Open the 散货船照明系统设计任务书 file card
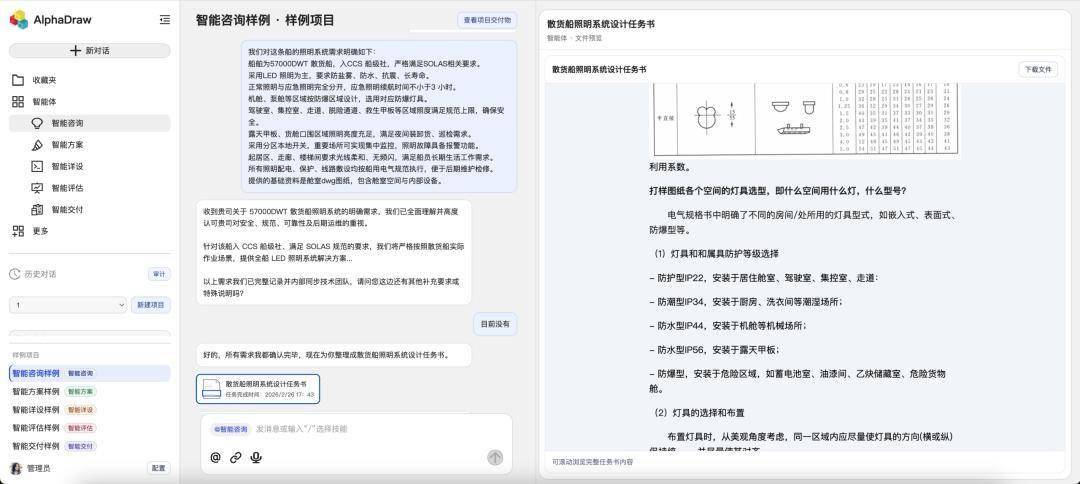 pyautogui.click(x=259, y=389)
